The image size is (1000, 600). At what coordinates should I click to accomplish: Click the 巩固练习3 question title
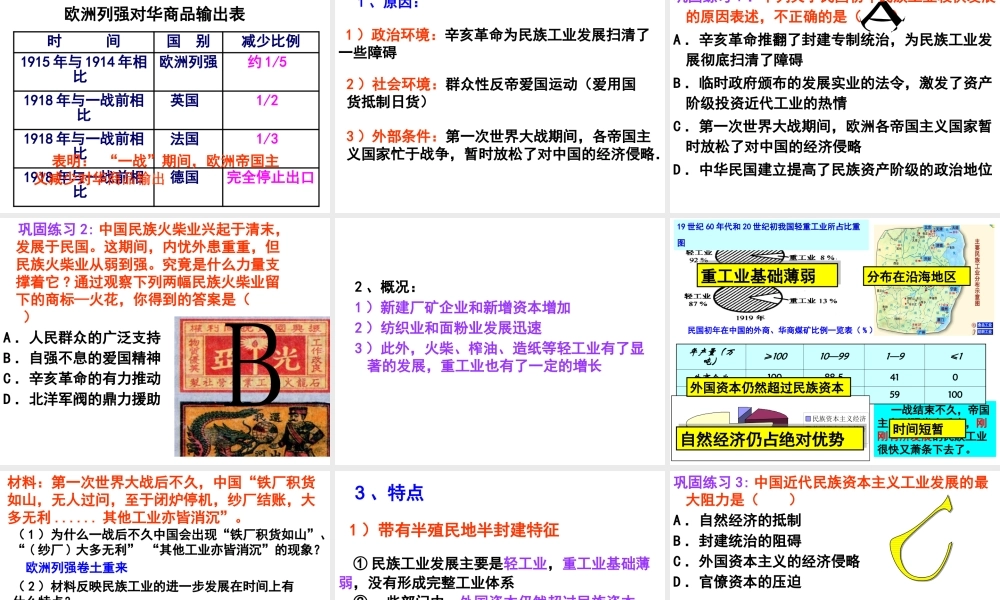click(x=831, y=491)
